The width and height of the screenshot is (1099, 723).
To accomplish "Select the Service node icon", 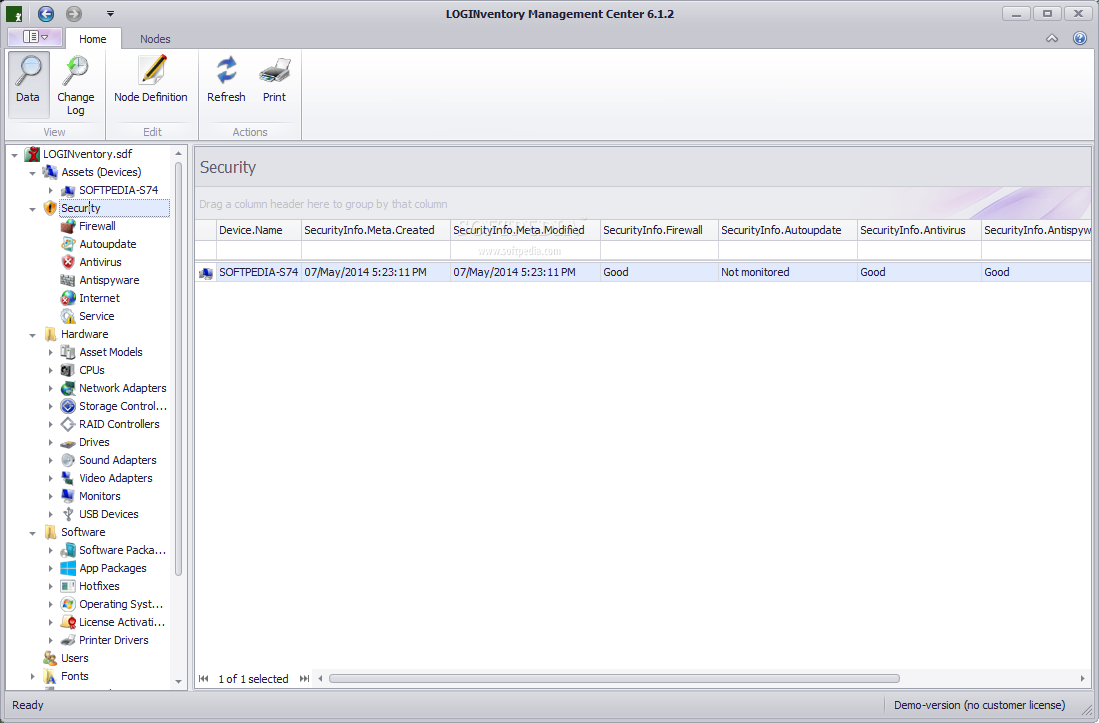I will [68, 316].
